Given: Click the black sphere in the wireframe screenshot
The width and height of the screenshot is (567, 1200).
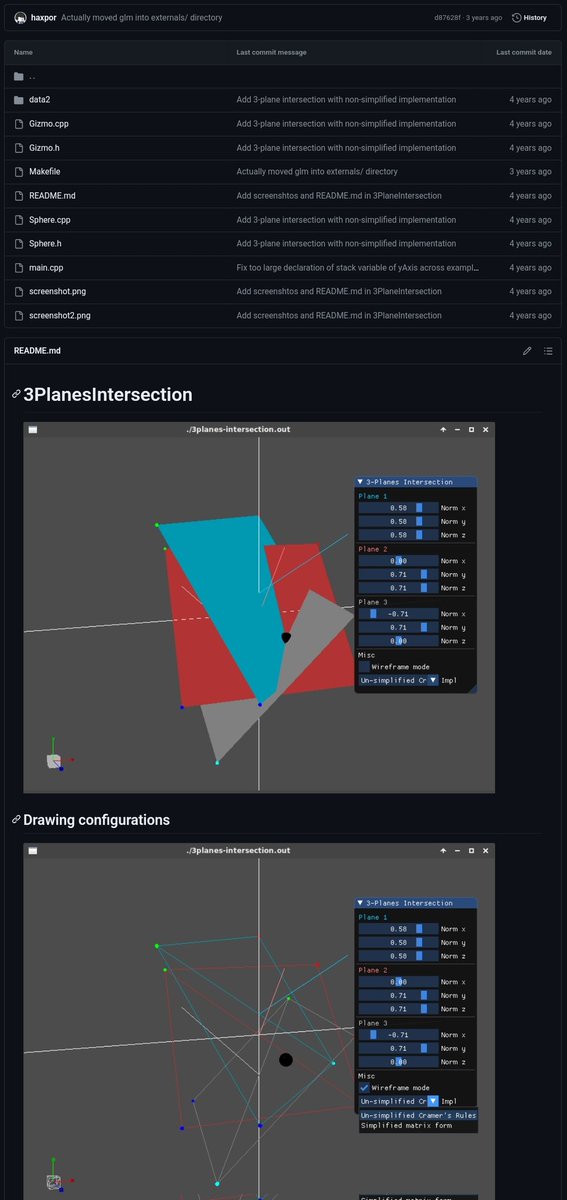Looking at the screenshot, I should click(x=286, y=1059).
